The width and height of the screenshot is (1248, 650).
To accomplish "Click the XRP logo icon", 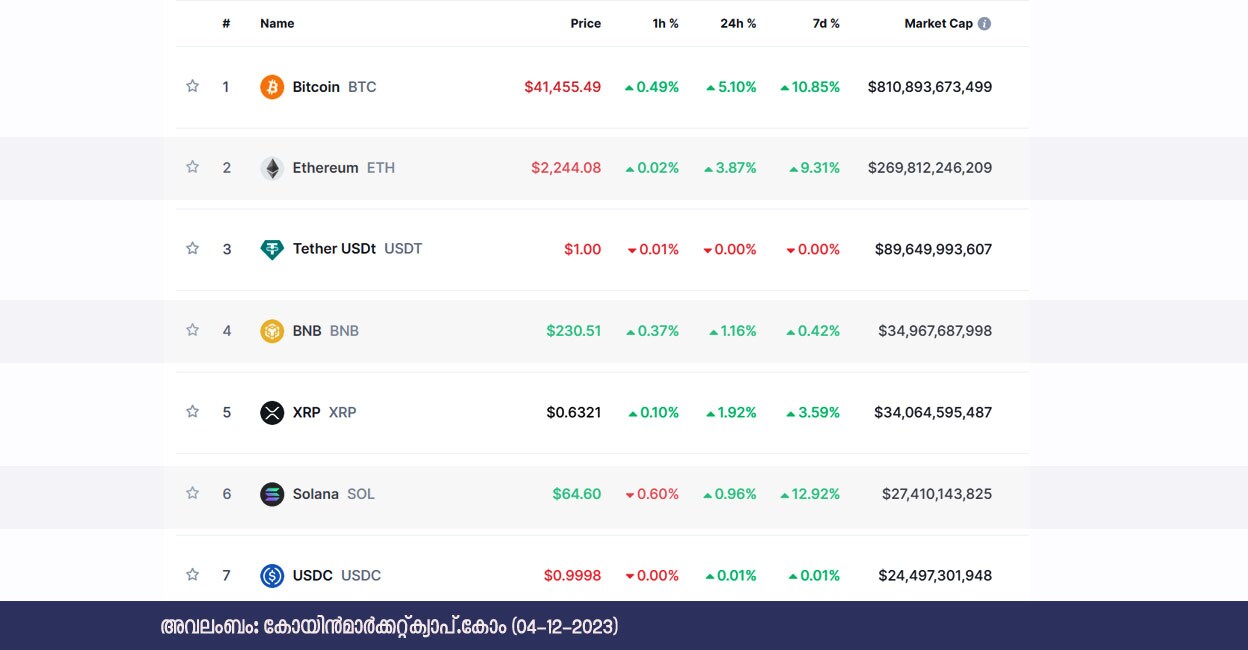I will (x=272, y=412).
